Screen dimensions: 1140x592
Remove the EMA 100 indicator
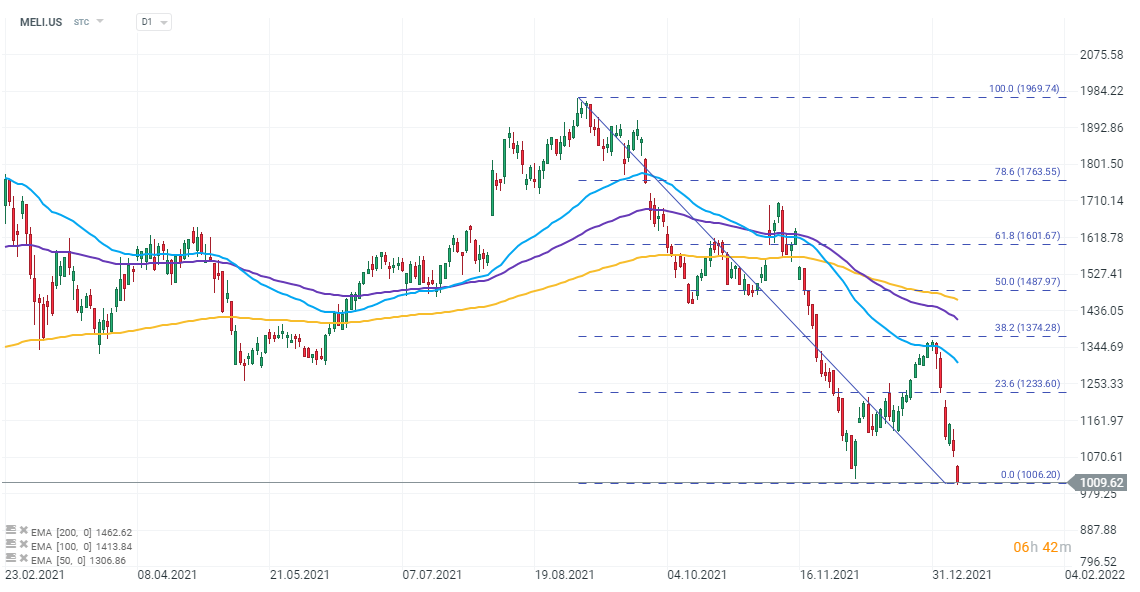22,546
